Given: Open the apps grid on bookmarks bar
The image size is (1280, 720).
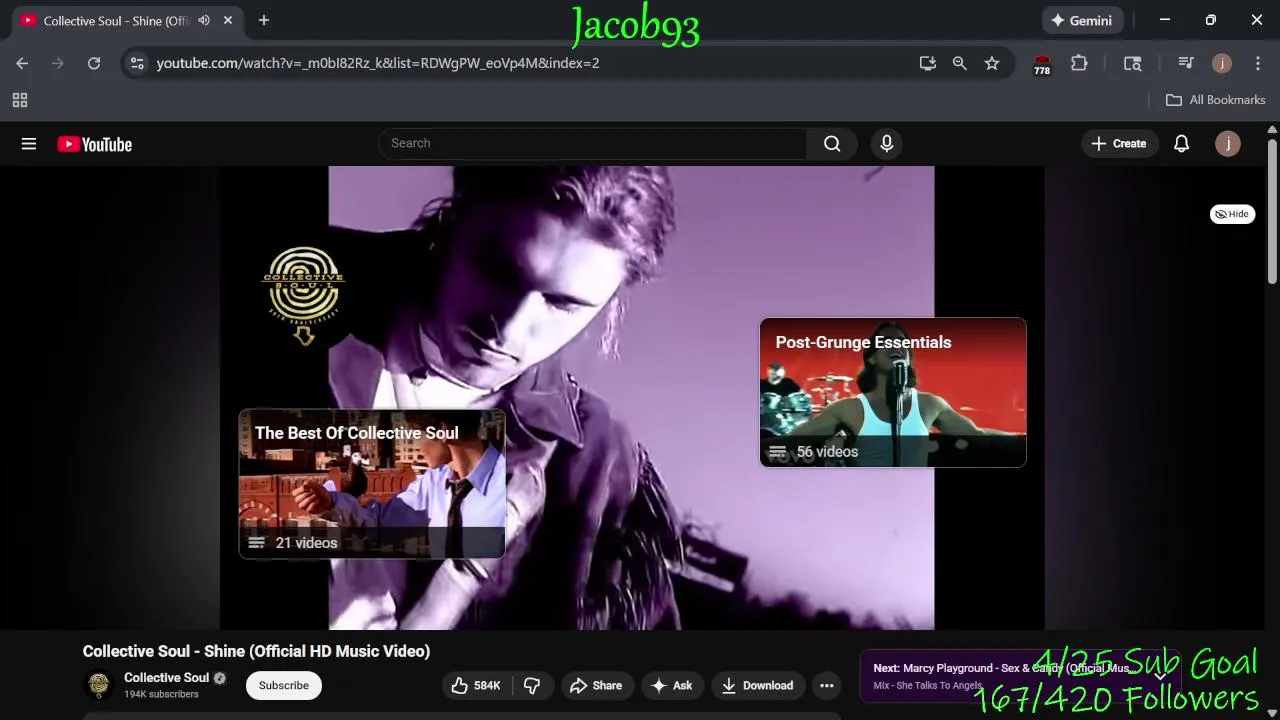Looking at the screenshot, I should click(20, 100).
